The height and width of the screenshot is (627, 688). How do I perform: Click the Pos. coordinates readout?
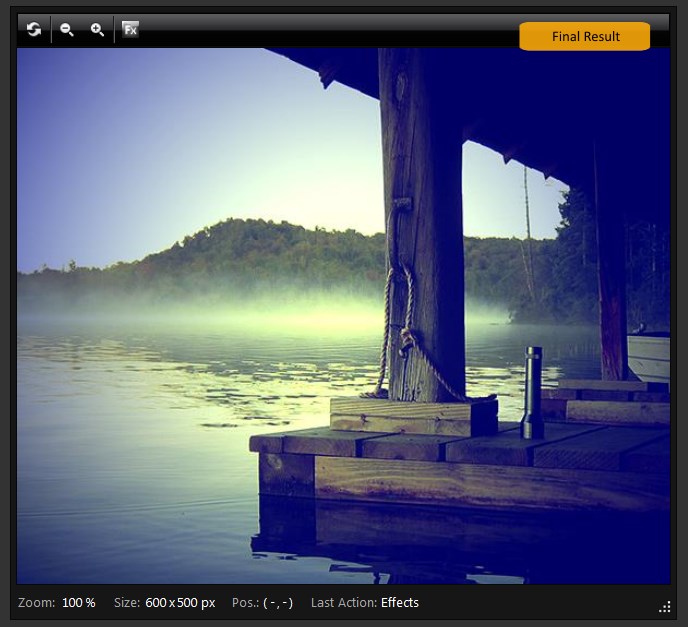pyautogui.click(x=262, y=602)
